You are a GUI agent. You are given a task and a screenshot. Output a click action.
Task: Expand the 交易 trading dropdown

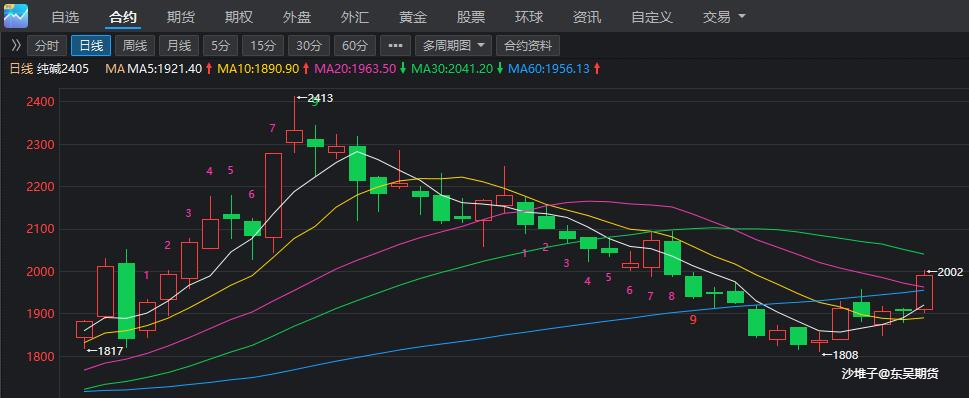tap(724, 17)
